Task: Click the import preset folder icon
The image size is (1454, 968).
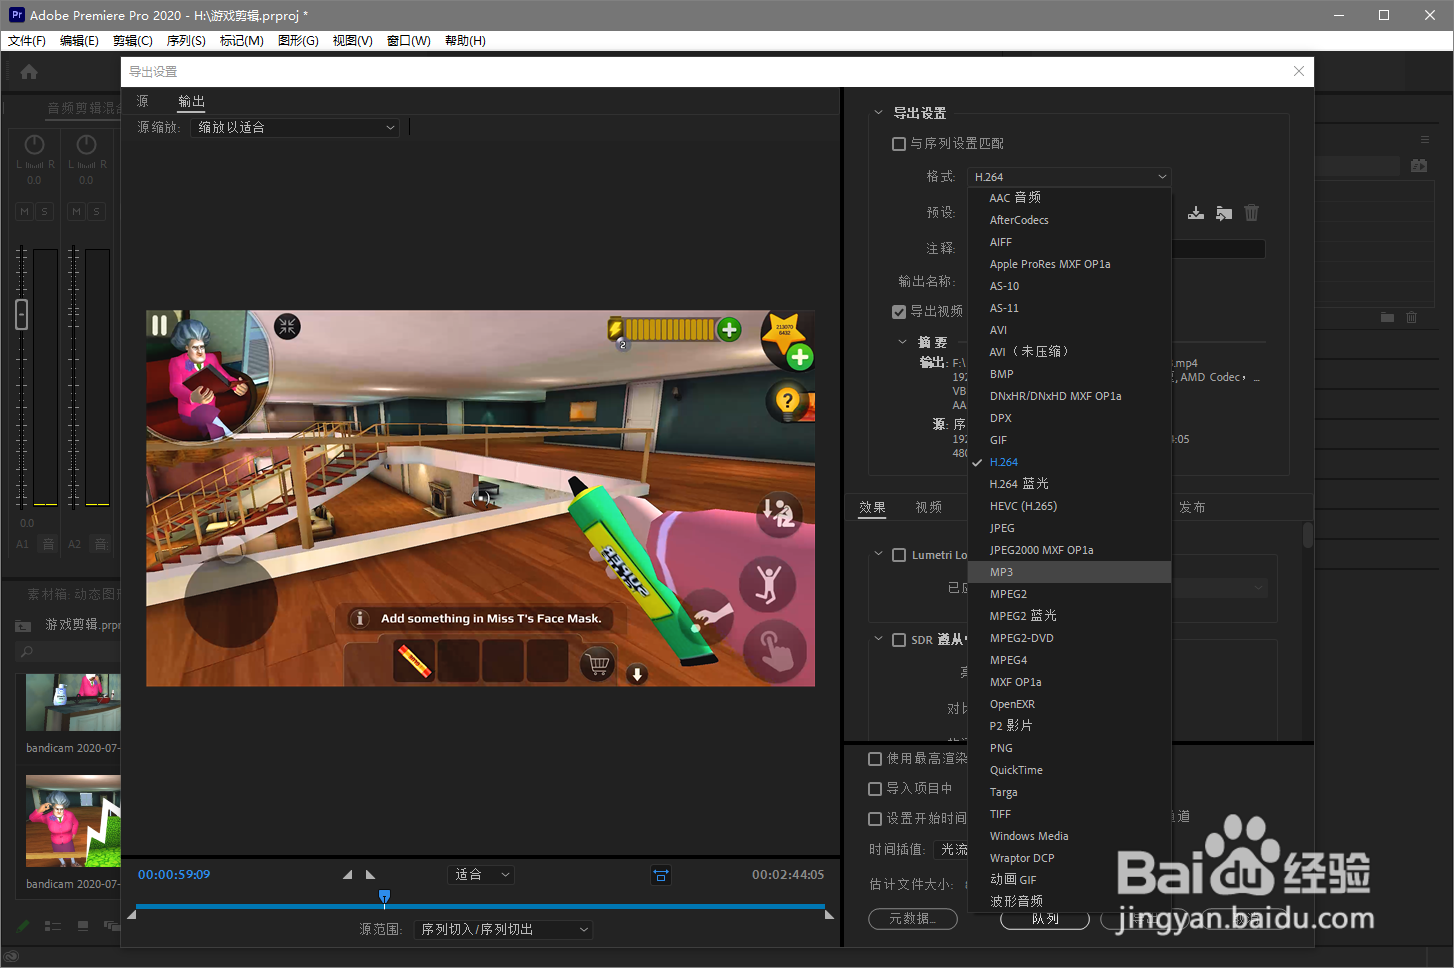Action: 1224,213
